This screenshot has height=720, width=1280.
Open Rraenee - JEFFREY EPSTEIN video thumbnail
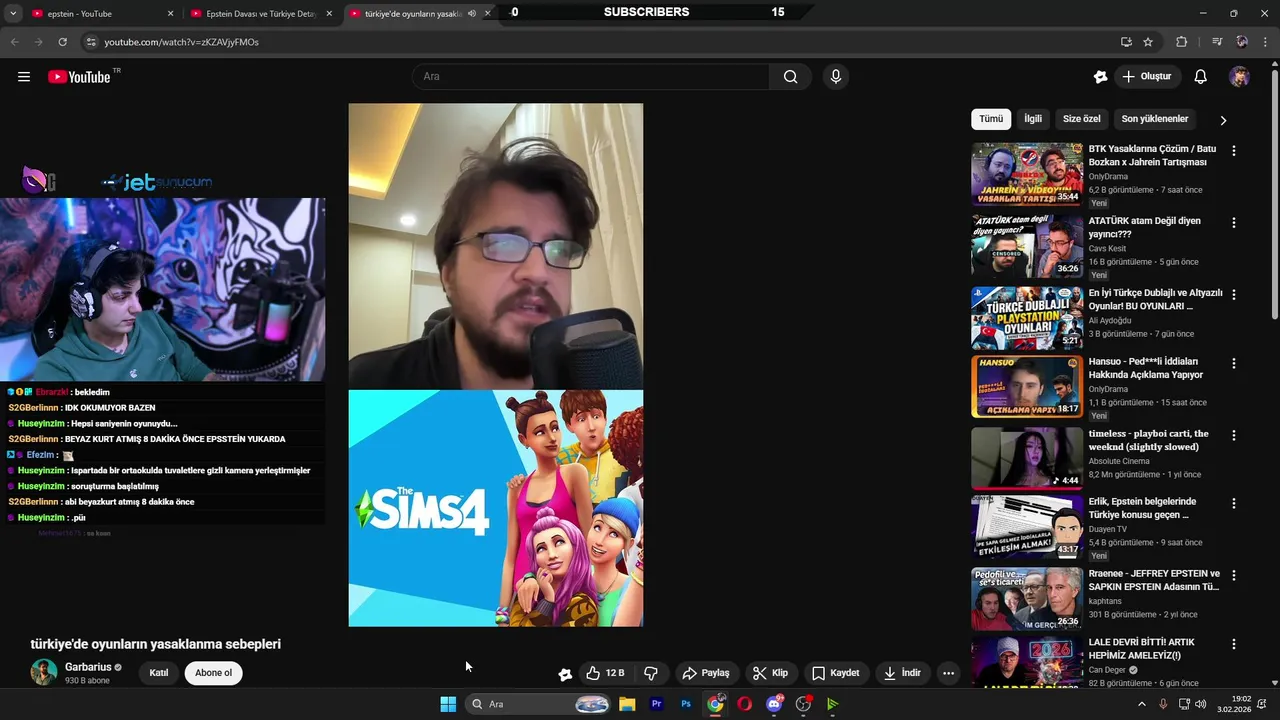(x=1027, y=598)
